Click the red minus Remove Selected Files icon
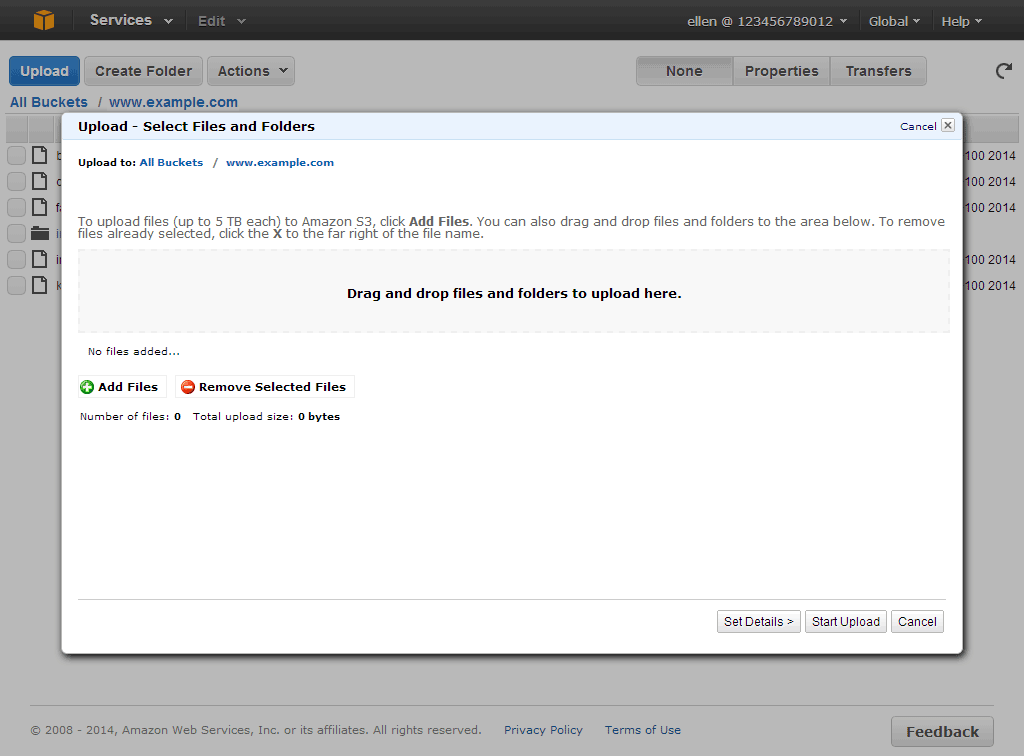 coord(188,387)
